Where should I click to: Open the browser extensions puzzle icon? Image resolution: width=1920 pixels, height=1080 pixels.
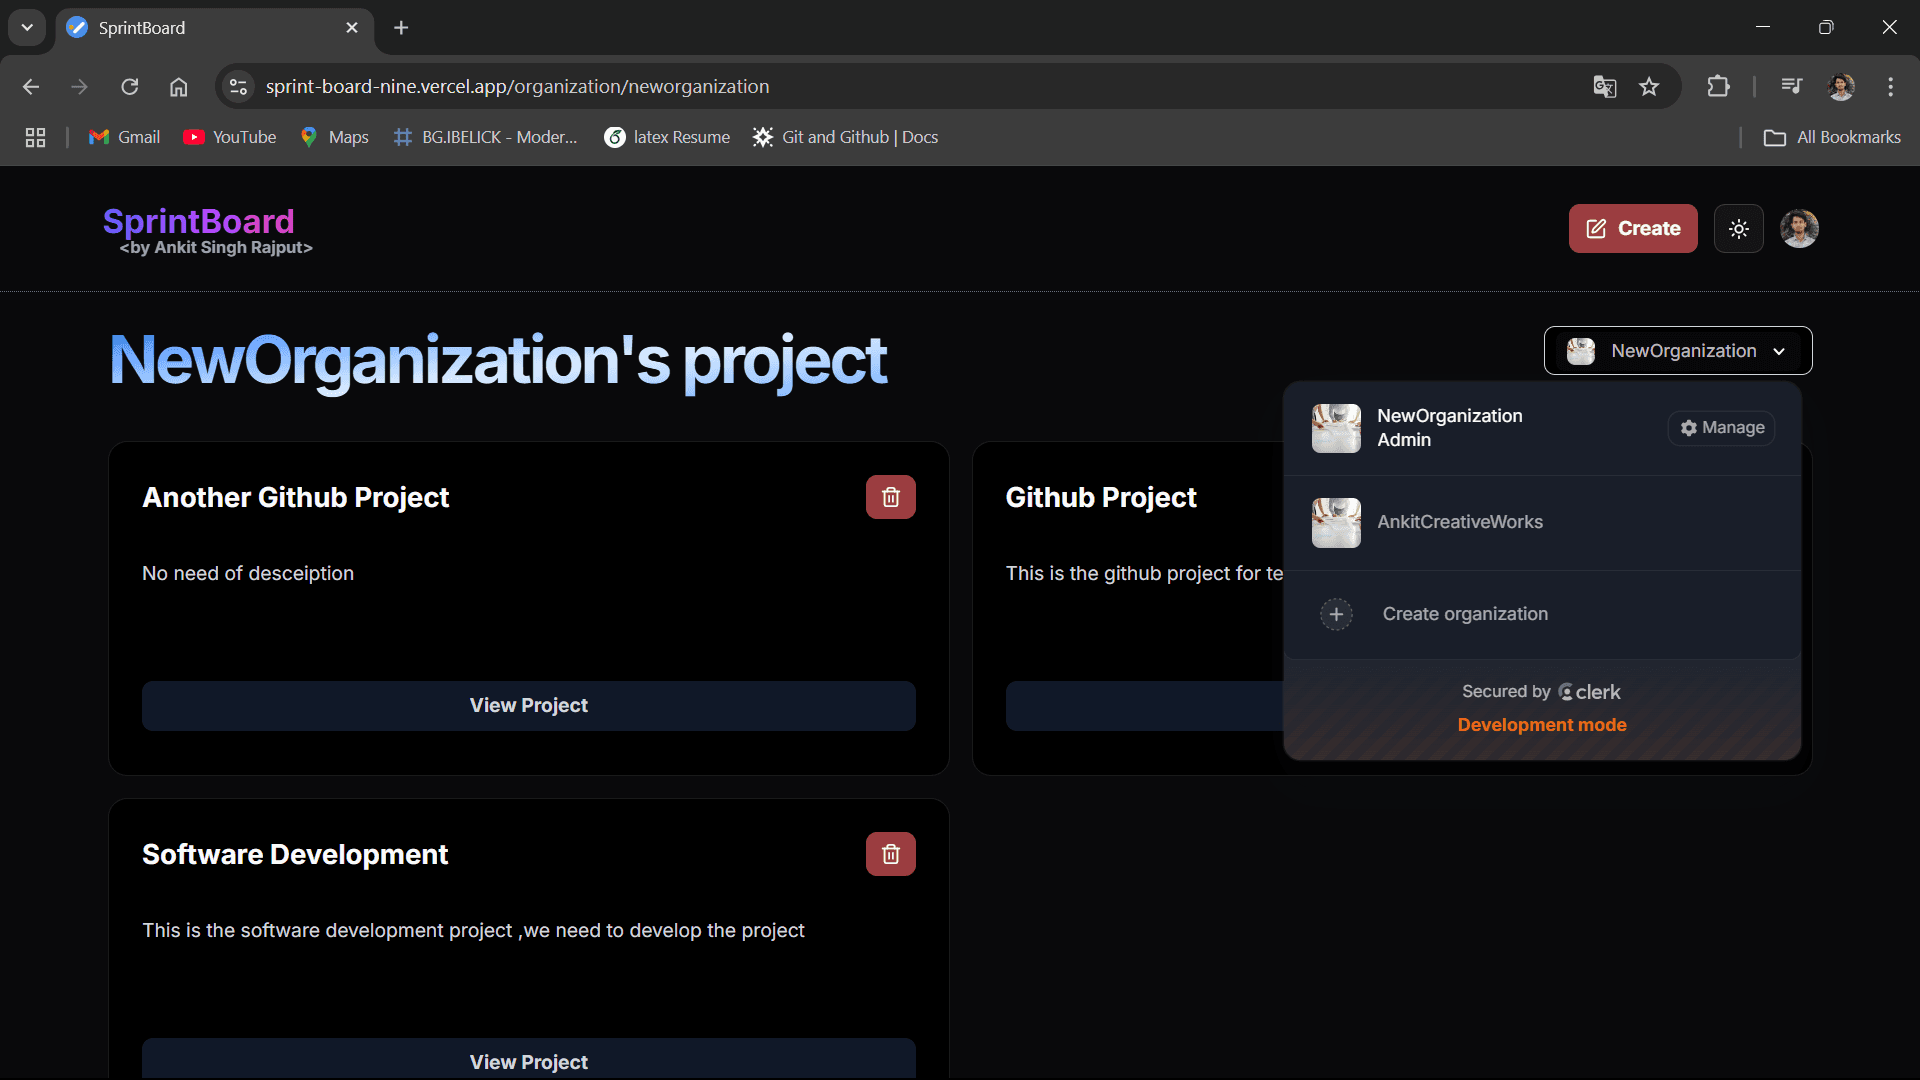tap(1718, 87)
